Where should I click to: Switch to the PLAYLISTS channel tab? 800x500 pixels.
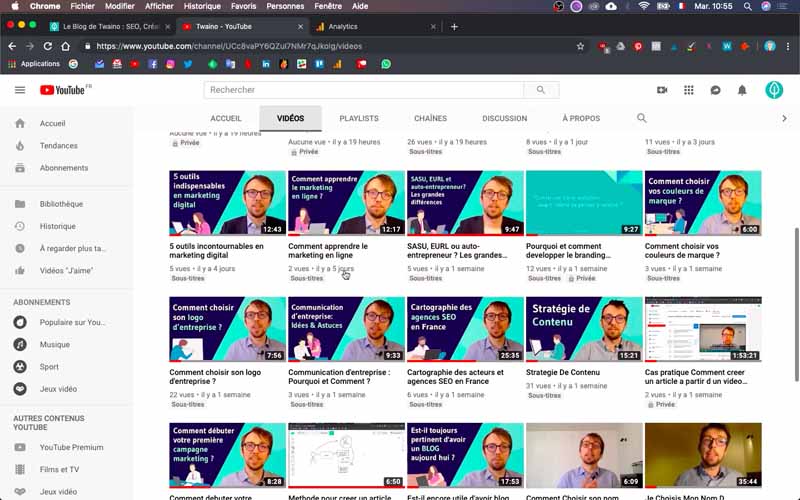(359, 118)
